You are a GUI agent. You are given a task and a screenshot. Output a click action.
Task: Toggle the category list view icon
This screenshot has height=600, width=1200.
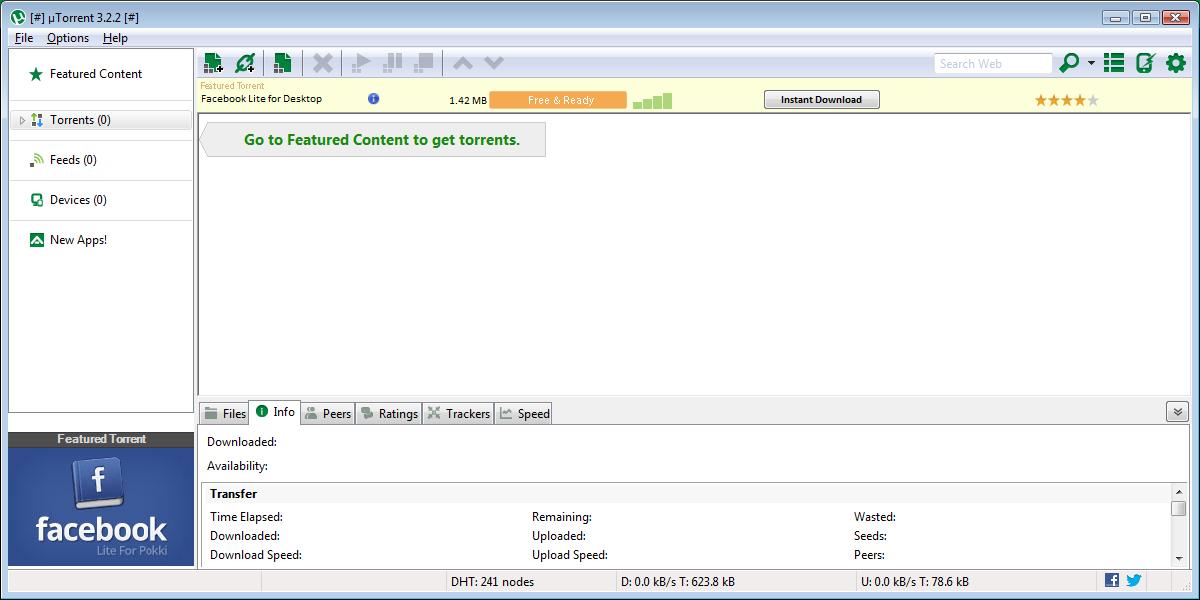[x=1114, y=63]
